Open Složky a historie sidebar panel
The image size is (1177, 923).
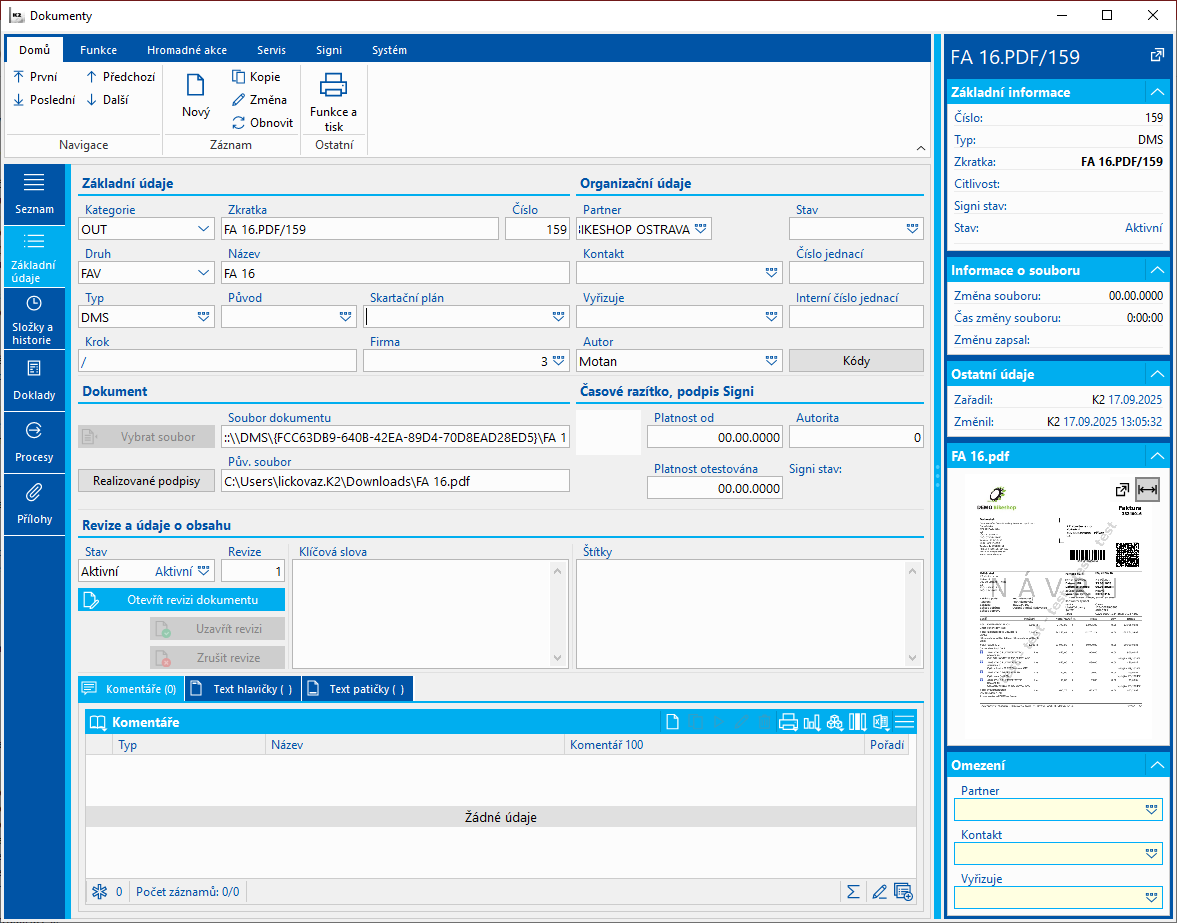[x=34, y=318]
